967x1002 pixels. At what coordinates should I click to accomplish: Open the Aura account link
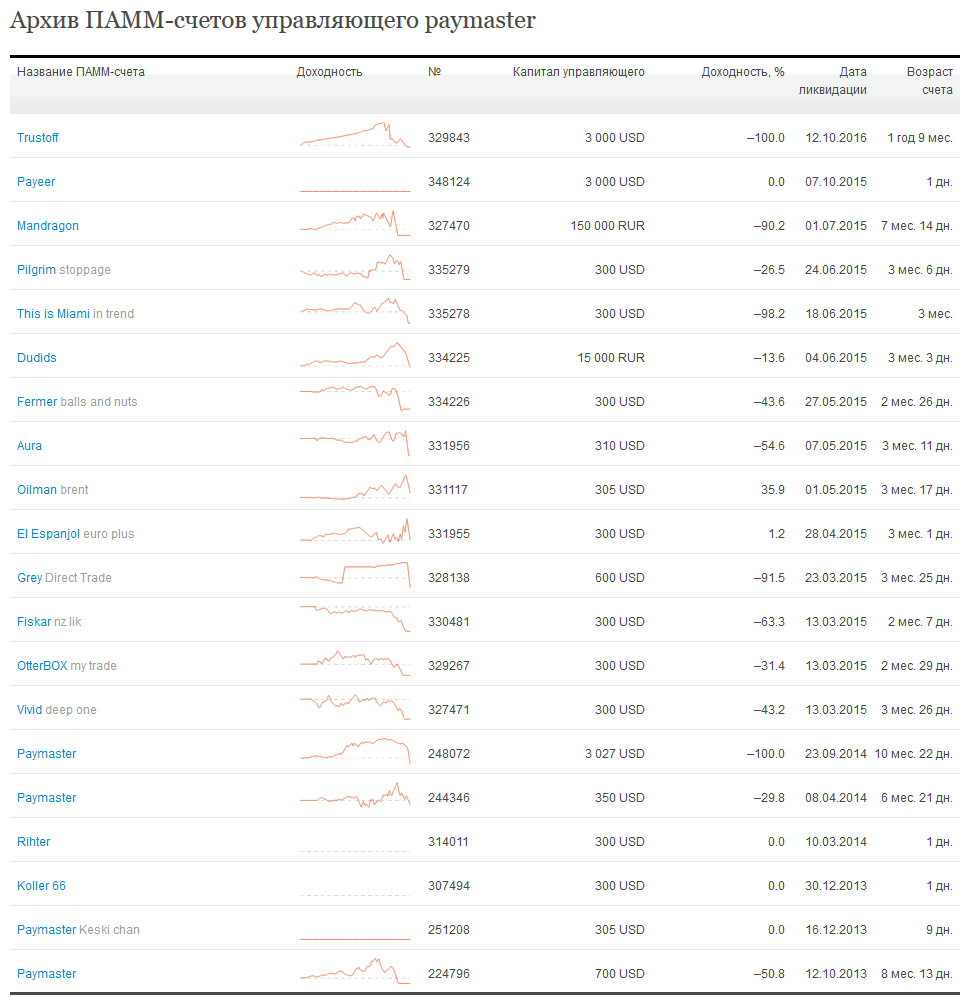coord(30,446)
